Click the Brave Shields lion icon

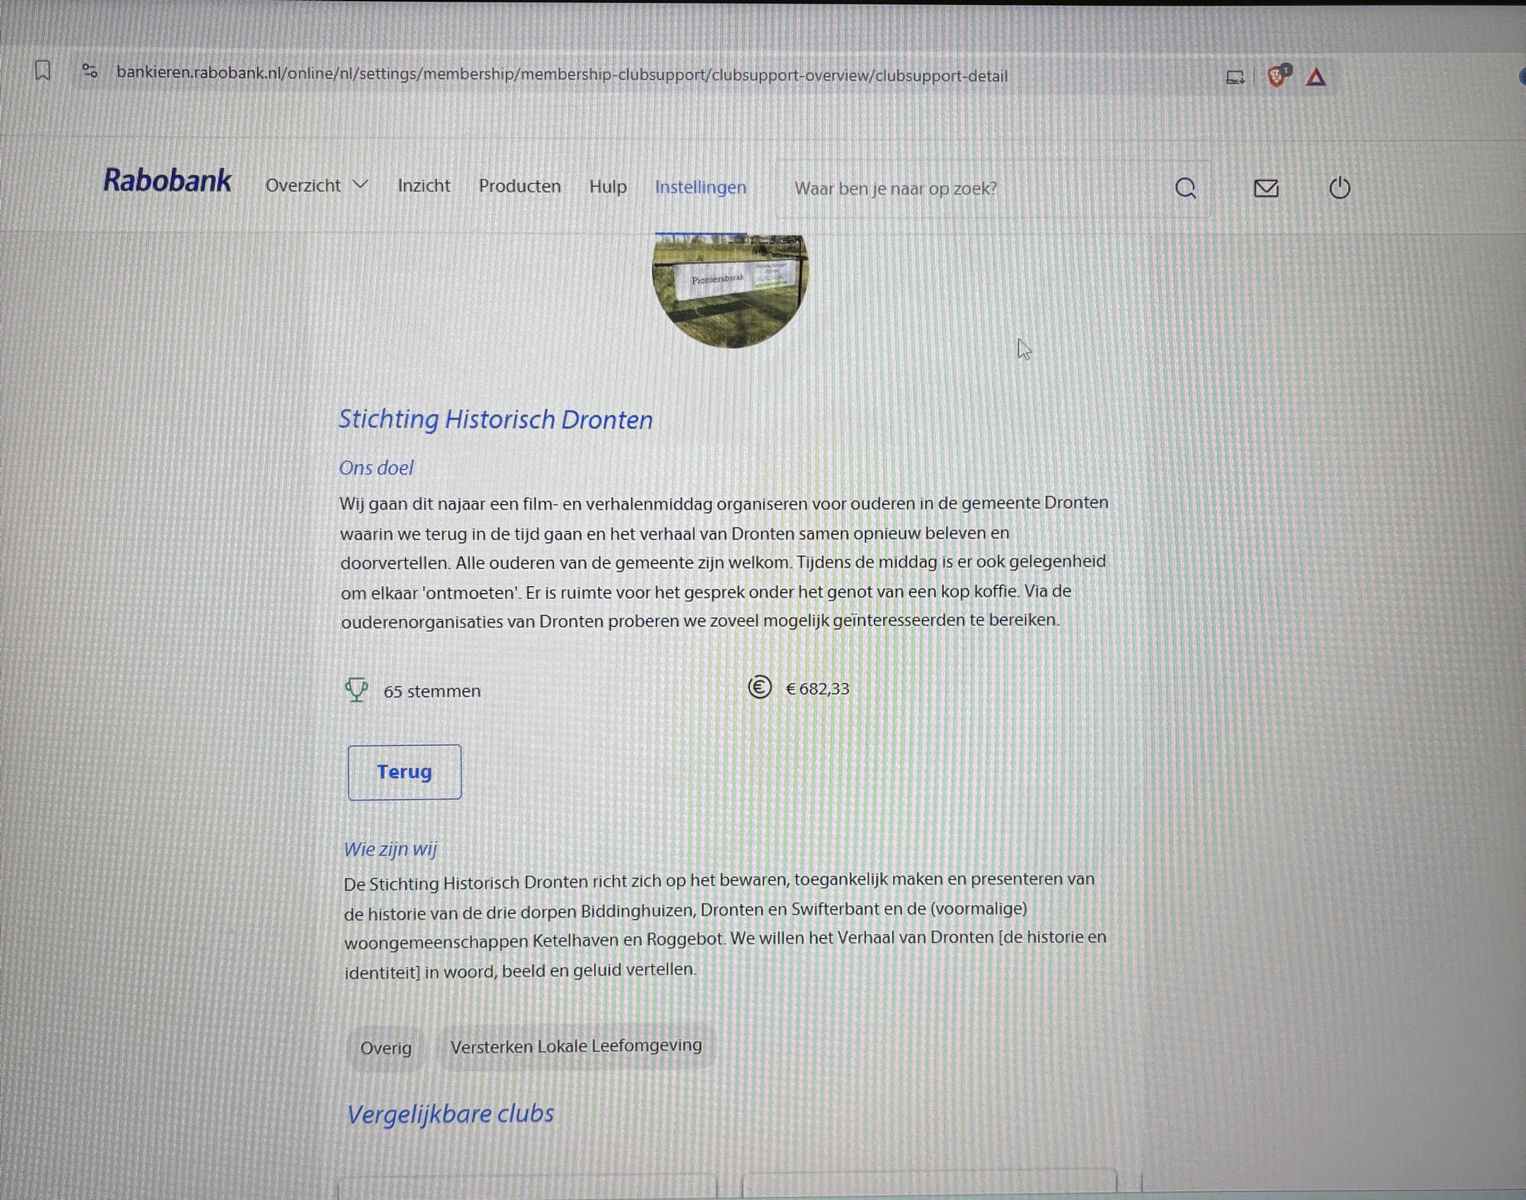1277,76
